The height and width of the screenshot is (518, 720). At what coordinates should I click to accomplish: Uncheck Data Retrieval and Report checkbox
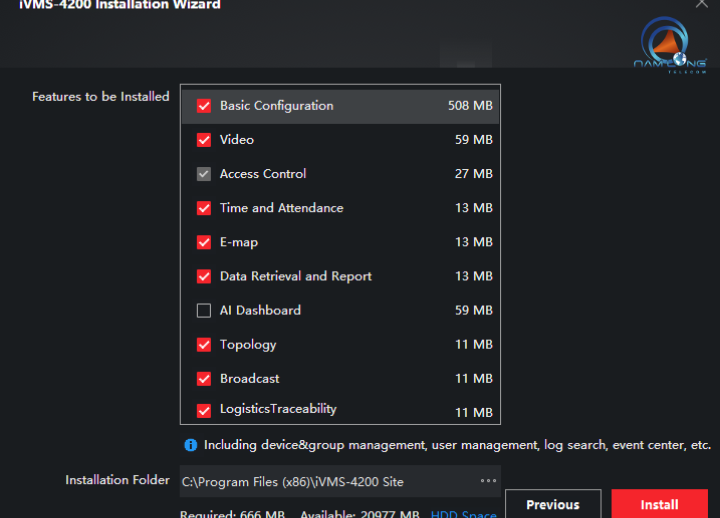click(x=204, y=276)
